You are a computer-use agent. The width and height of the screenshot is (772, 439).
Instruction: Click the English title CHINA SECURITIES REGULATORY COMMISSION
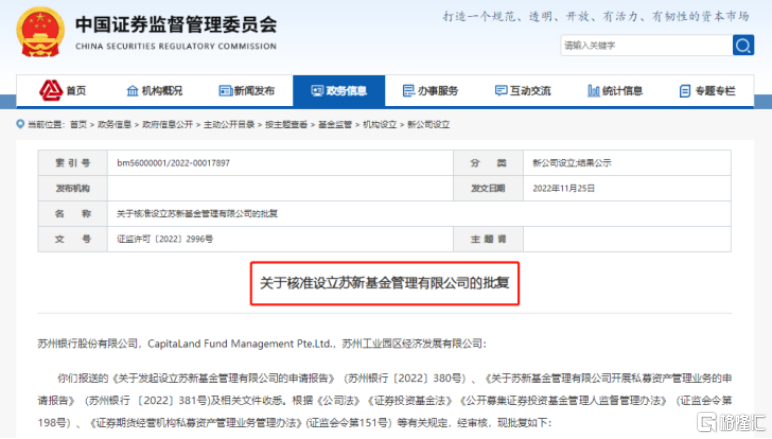point(176,46)
